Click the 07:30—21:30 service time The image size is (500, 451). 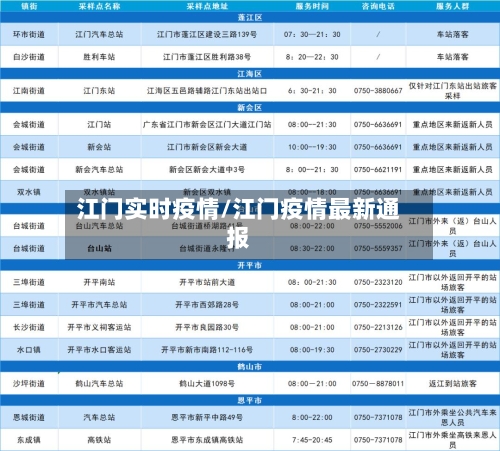pyautogui.click(x=312, y=34)
